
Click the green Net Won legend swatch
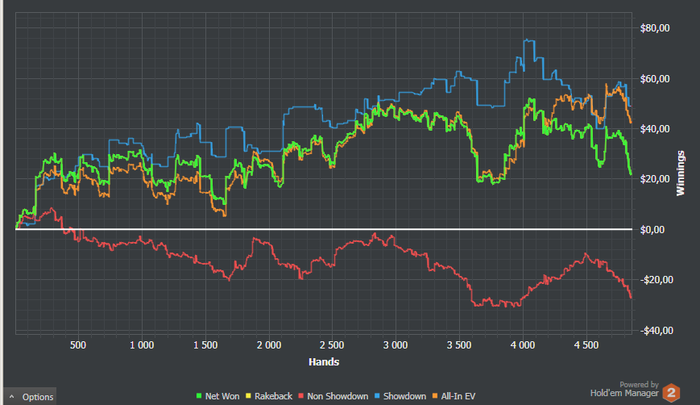[199, 396]
